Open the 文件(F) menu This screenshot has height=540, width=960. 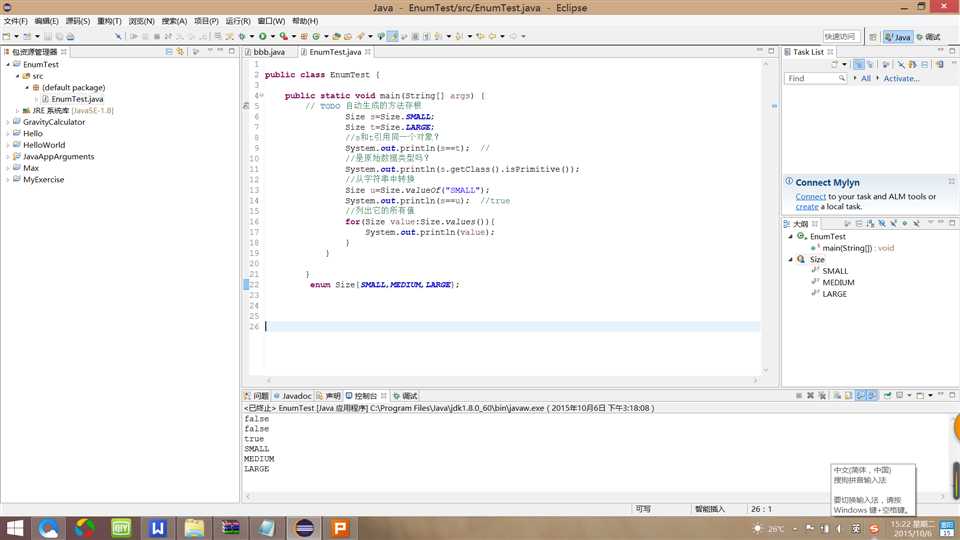click(x=15, y=21)
